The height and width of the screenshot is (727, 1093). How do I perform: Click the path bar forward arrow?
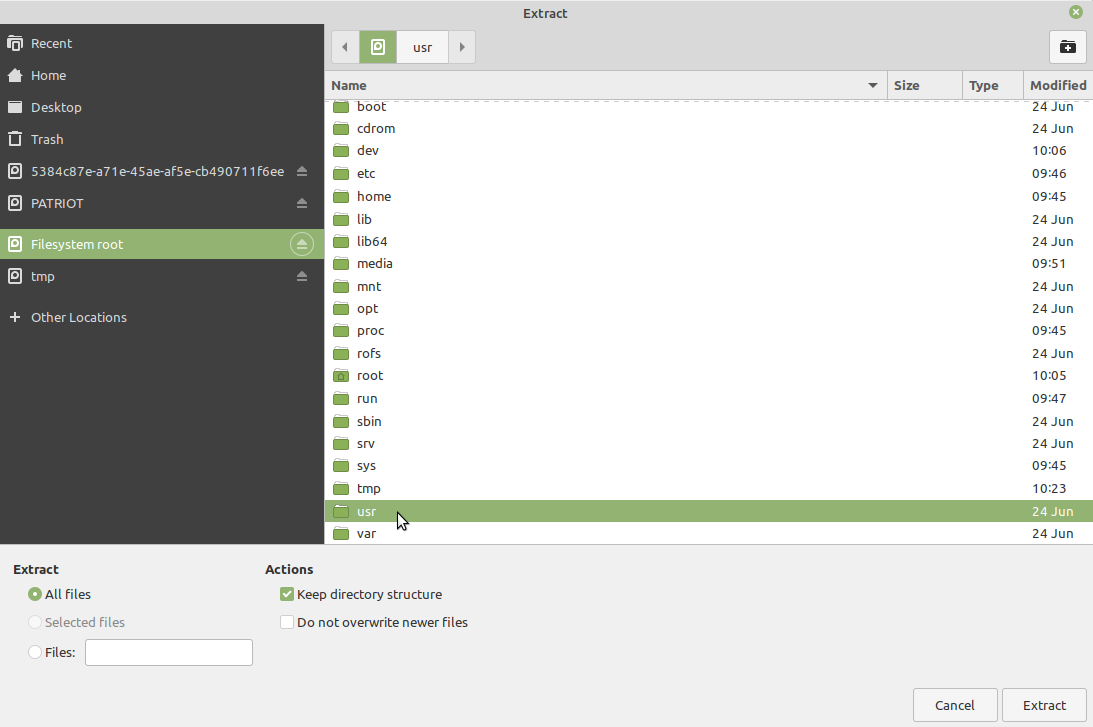462,47
